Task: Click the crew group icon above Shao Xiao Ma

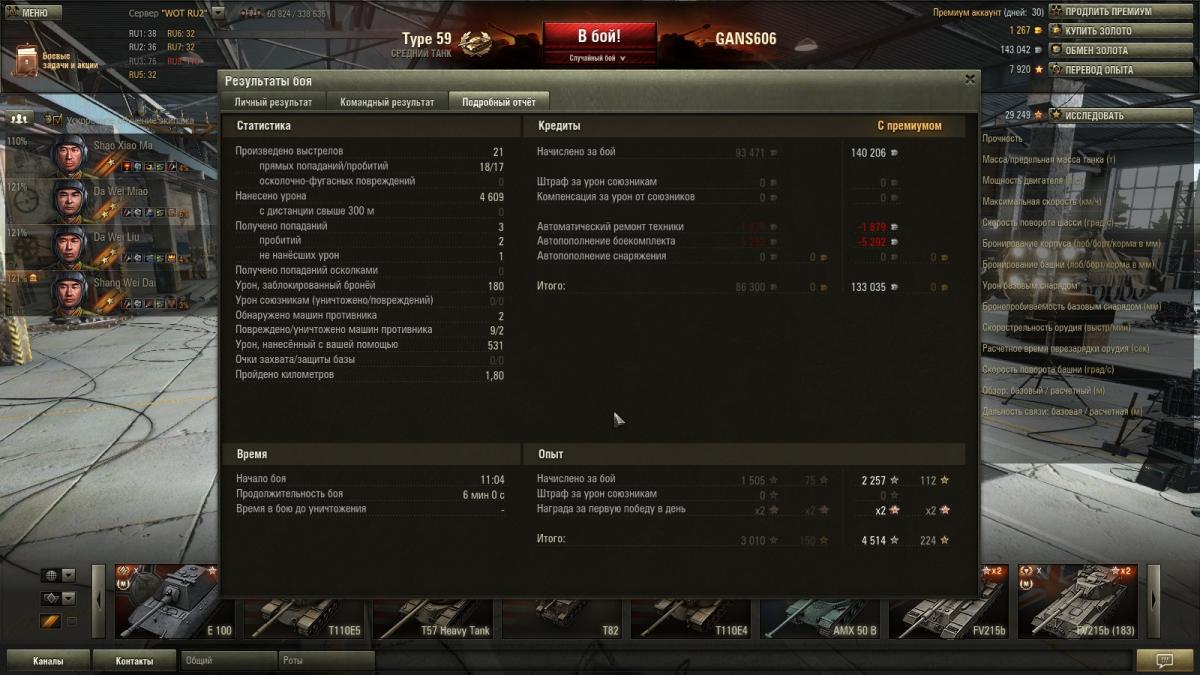Action: pos(20,118)
